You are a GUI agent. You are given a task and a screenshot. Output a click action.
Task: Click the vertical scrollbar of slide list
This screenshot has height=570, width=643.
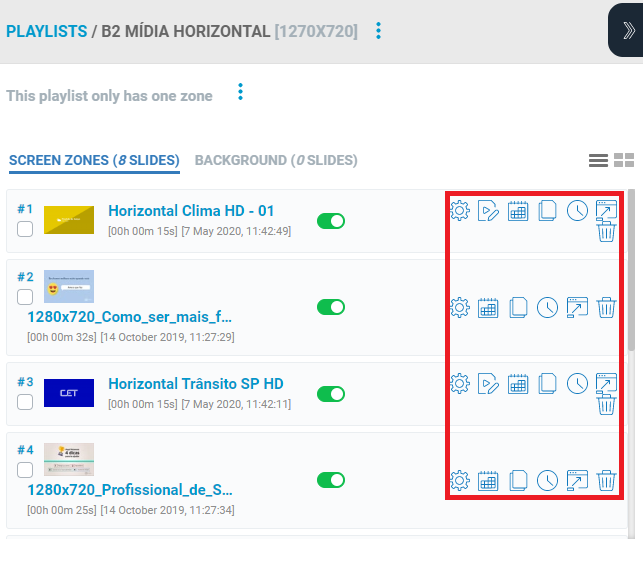[x=632, y=271]
